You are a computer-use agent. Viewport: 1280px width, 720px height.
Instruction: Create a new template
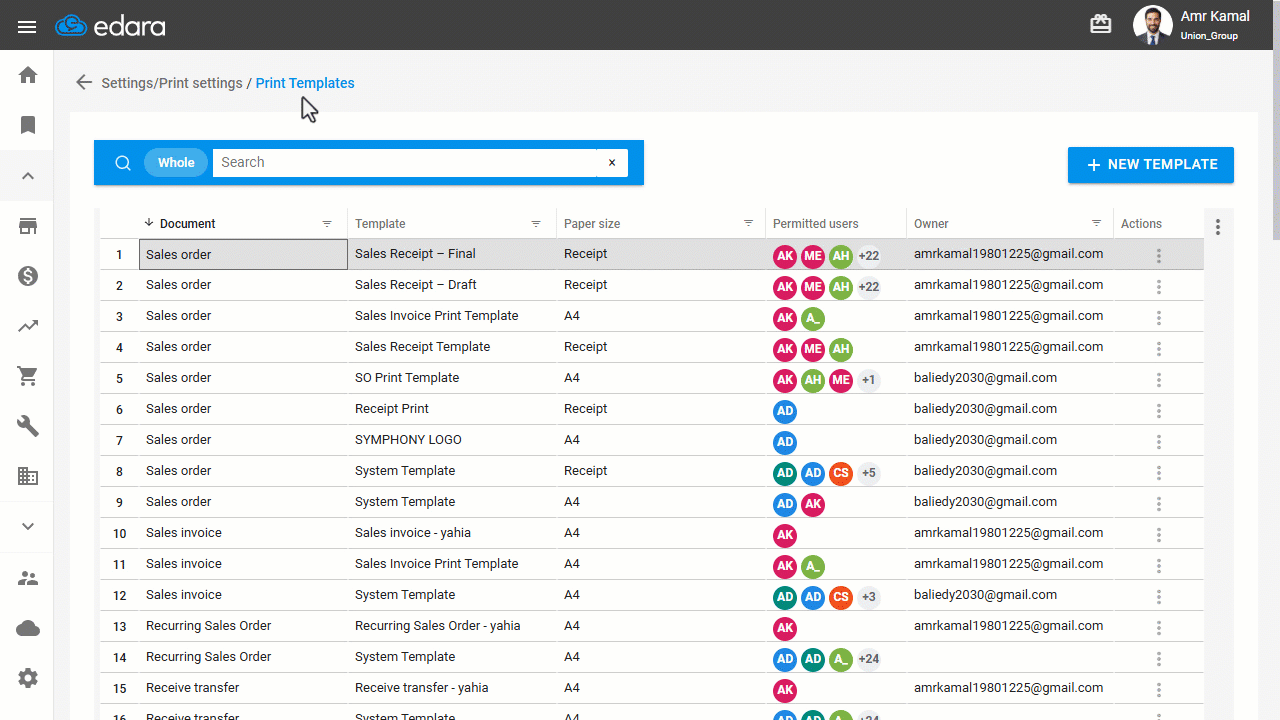(x=1151, y=165)
